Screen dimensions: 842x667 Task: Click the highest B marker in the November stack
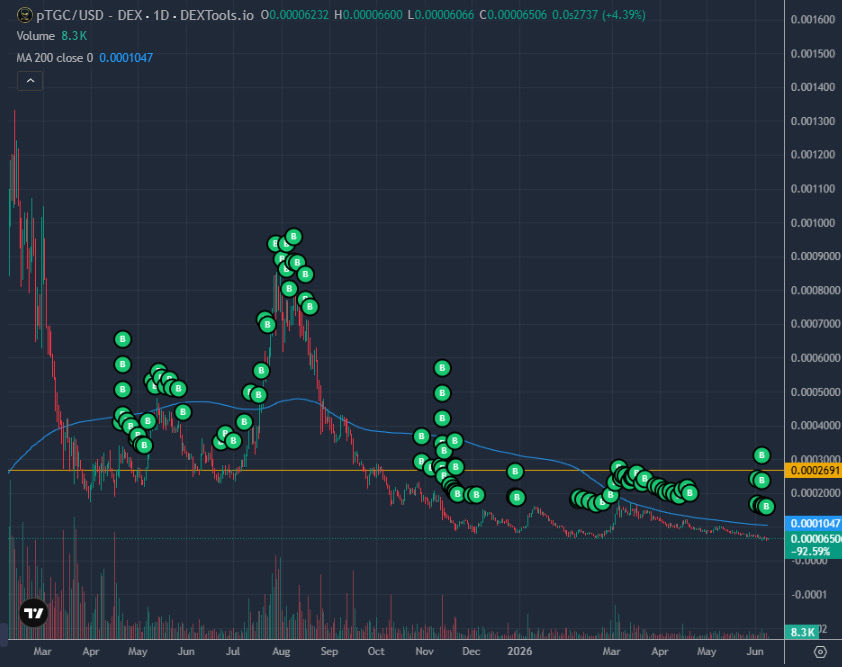pos(442,368)
